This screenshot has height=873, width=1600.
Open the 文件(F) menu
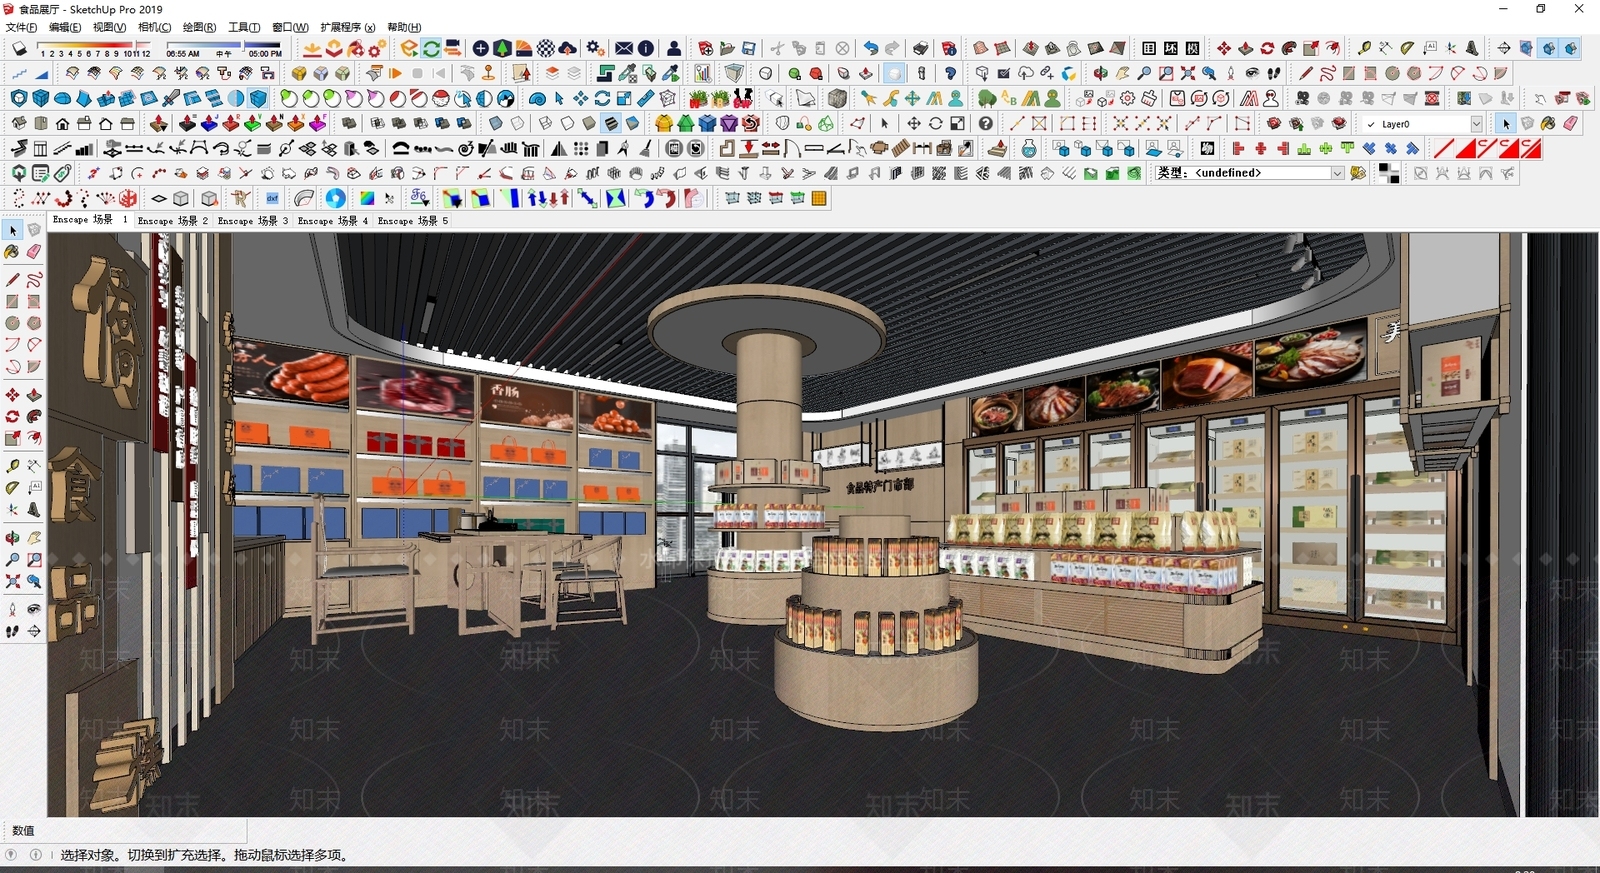point(21,27)
